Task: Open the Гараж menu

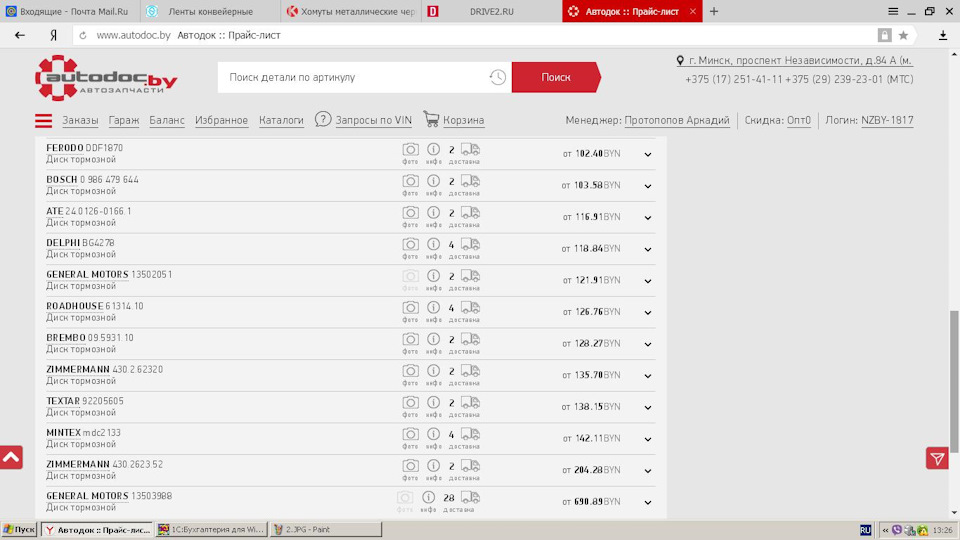Action: point(124,120)
